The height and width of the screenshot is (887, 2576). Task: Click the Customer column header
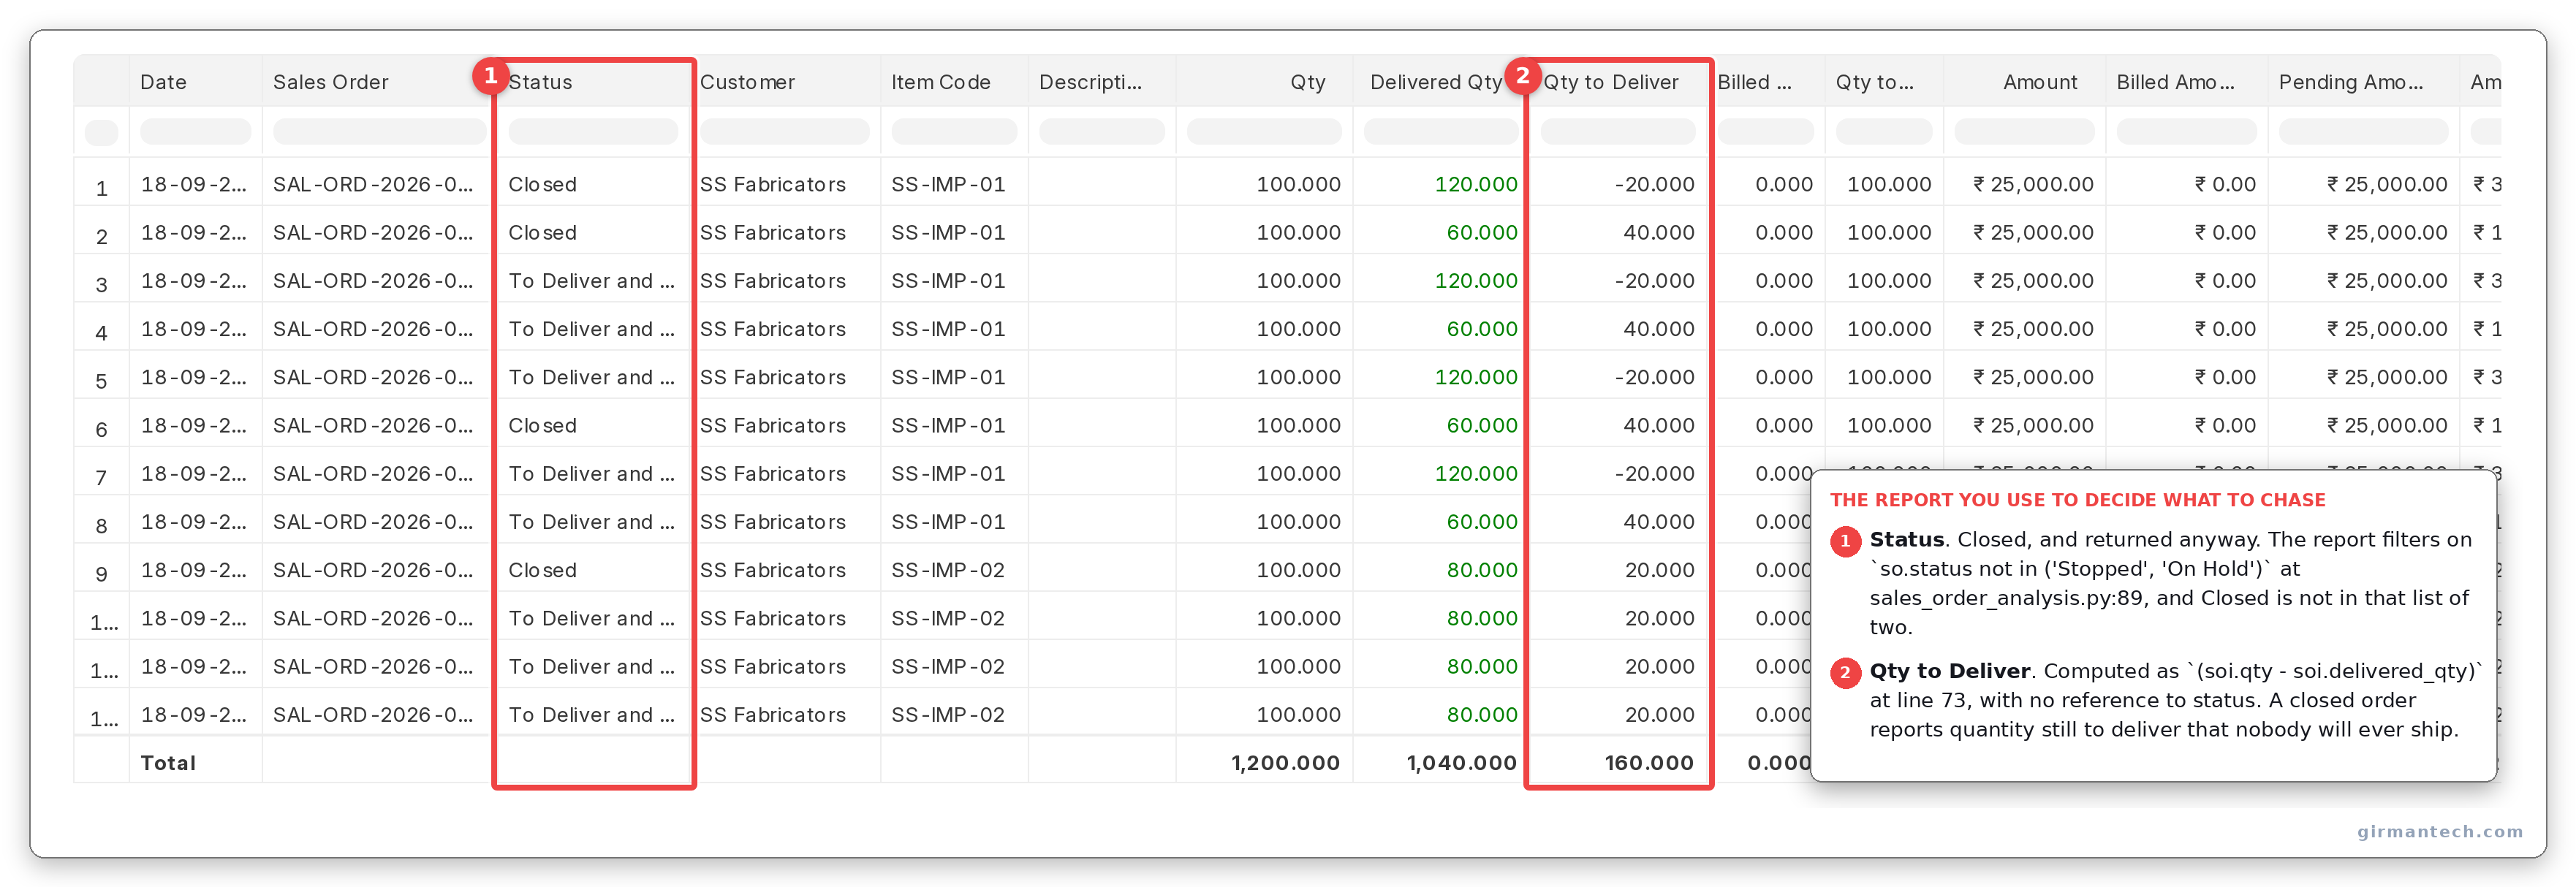tap(747, 82)
